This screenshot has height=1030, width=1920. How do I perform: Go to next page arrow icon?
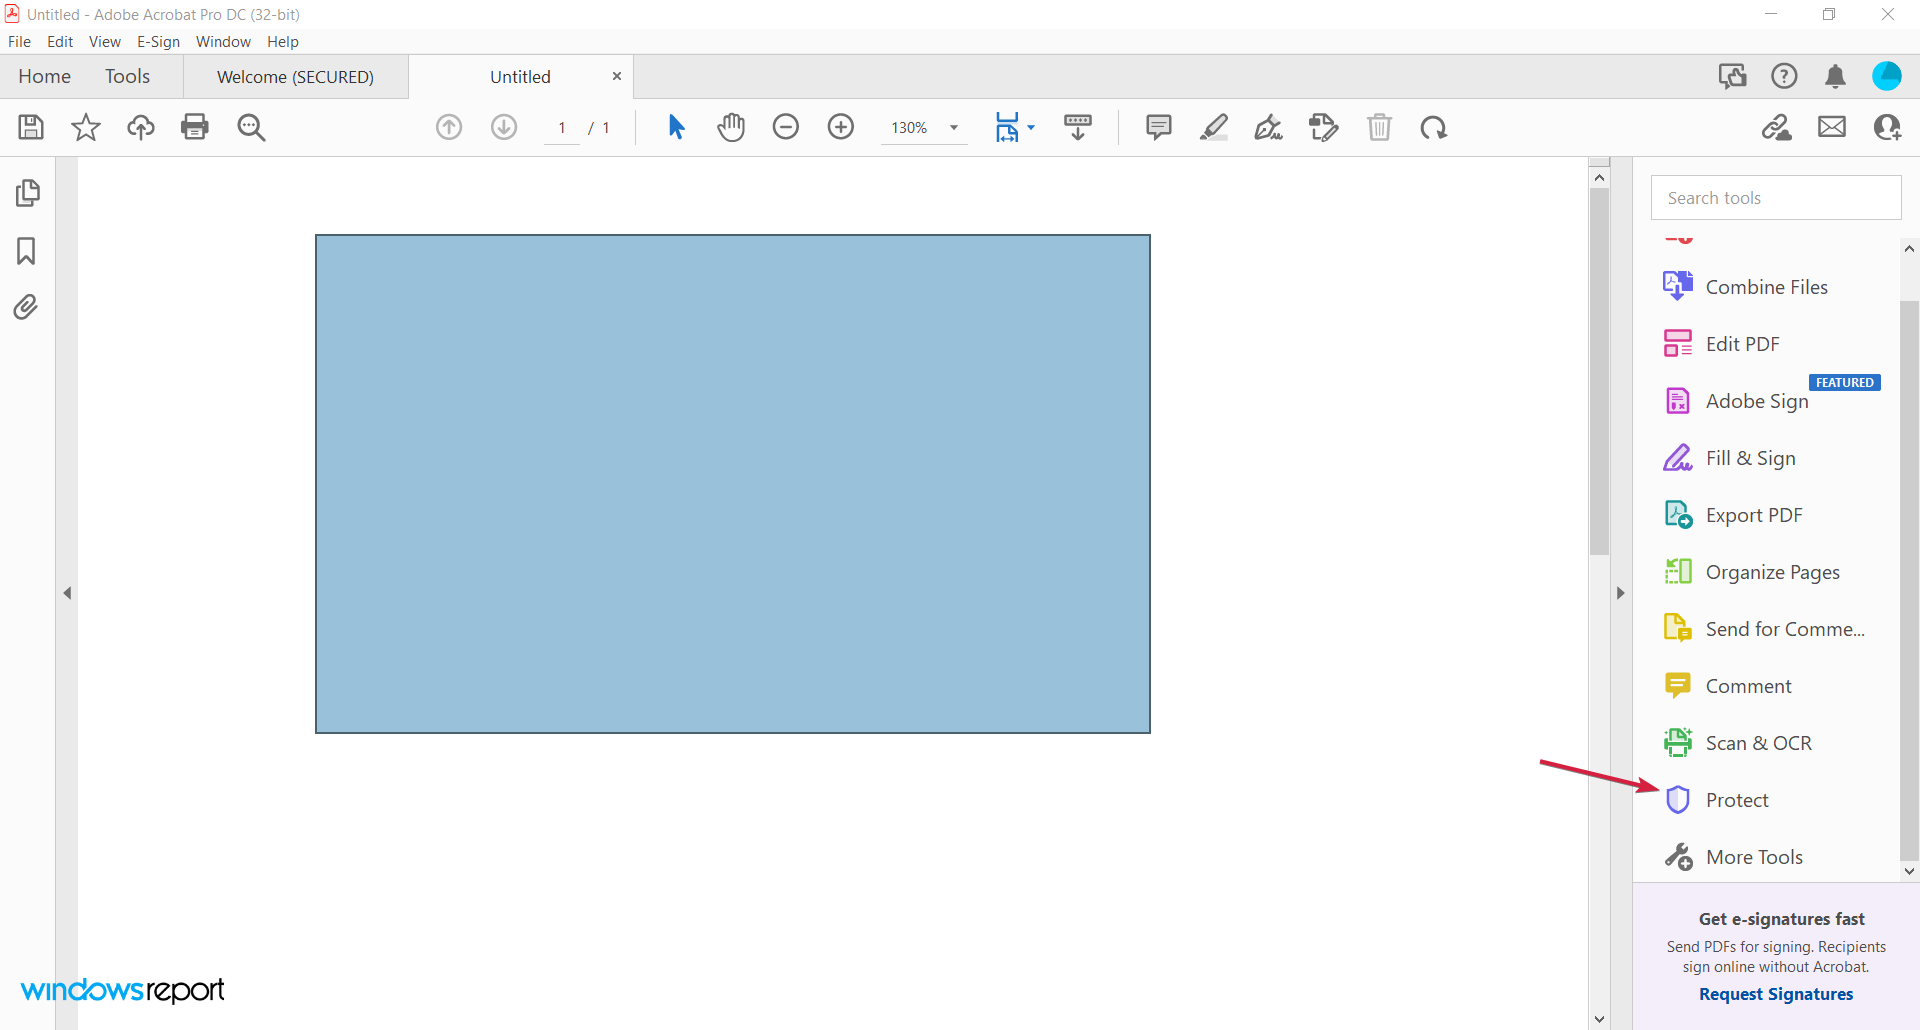(504, 127)
